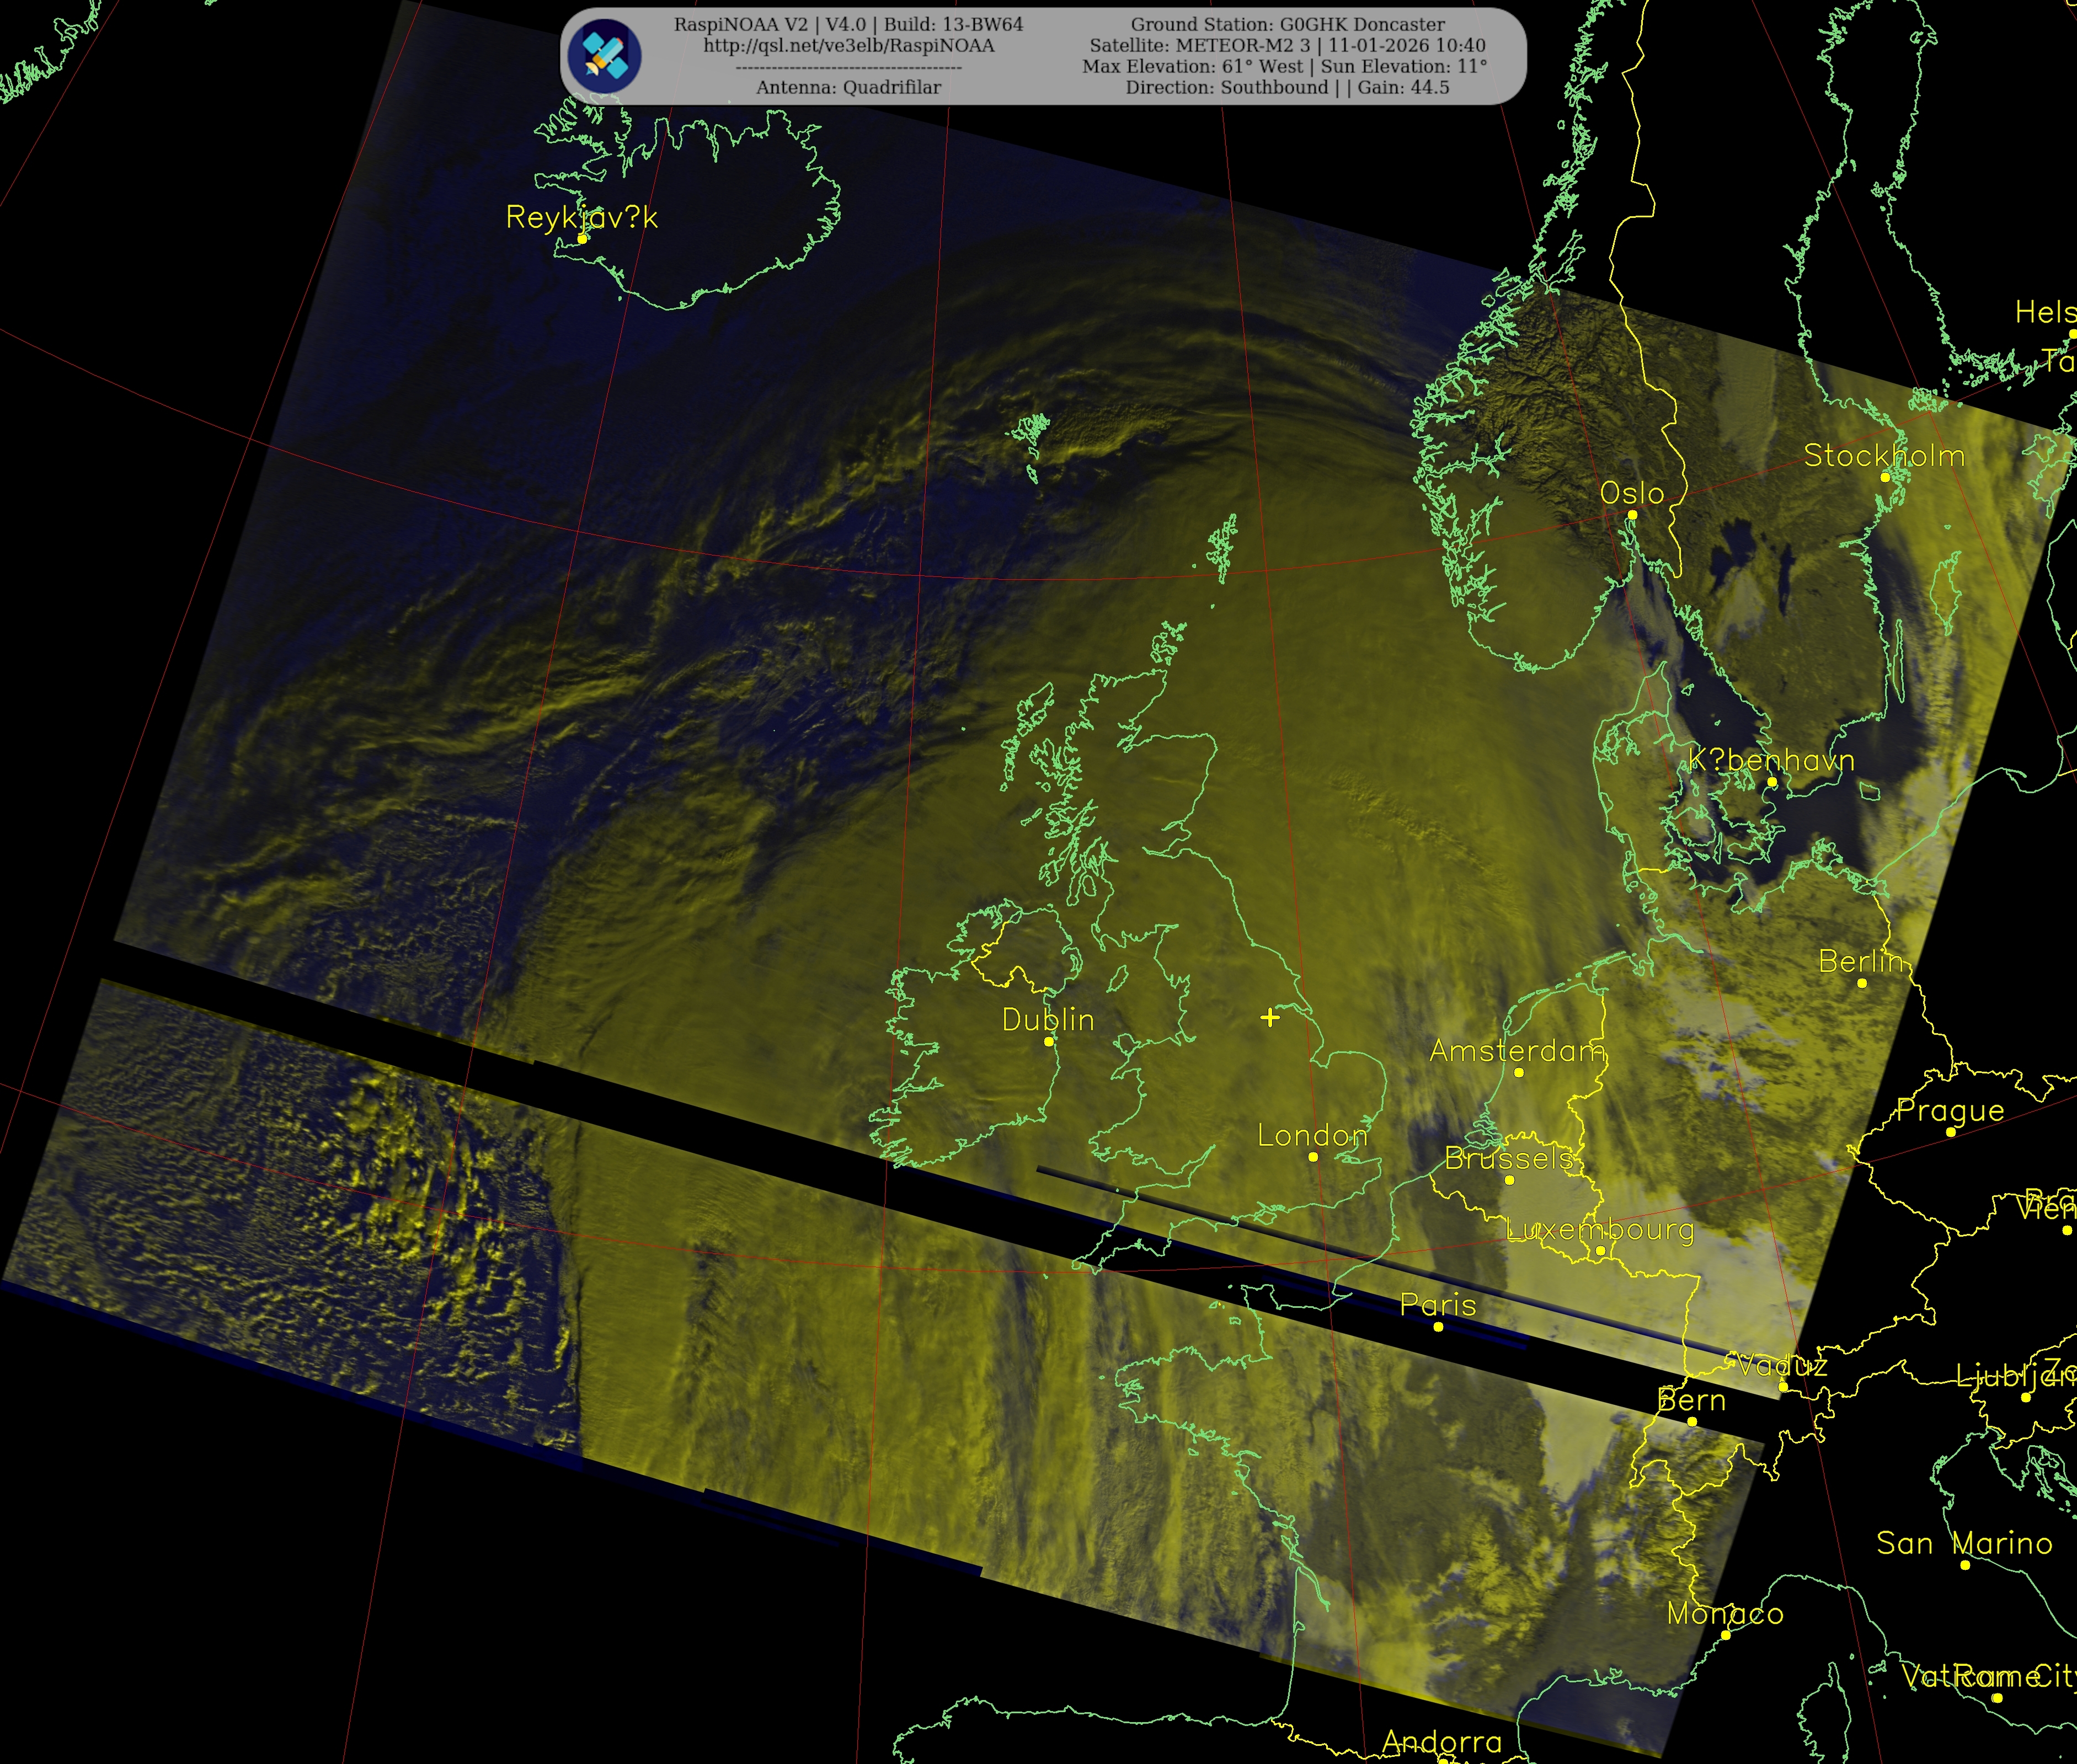Click the Amsterdam city marker dot
This screenshot has height=1764, width=2077.
coord(1518,1072)
